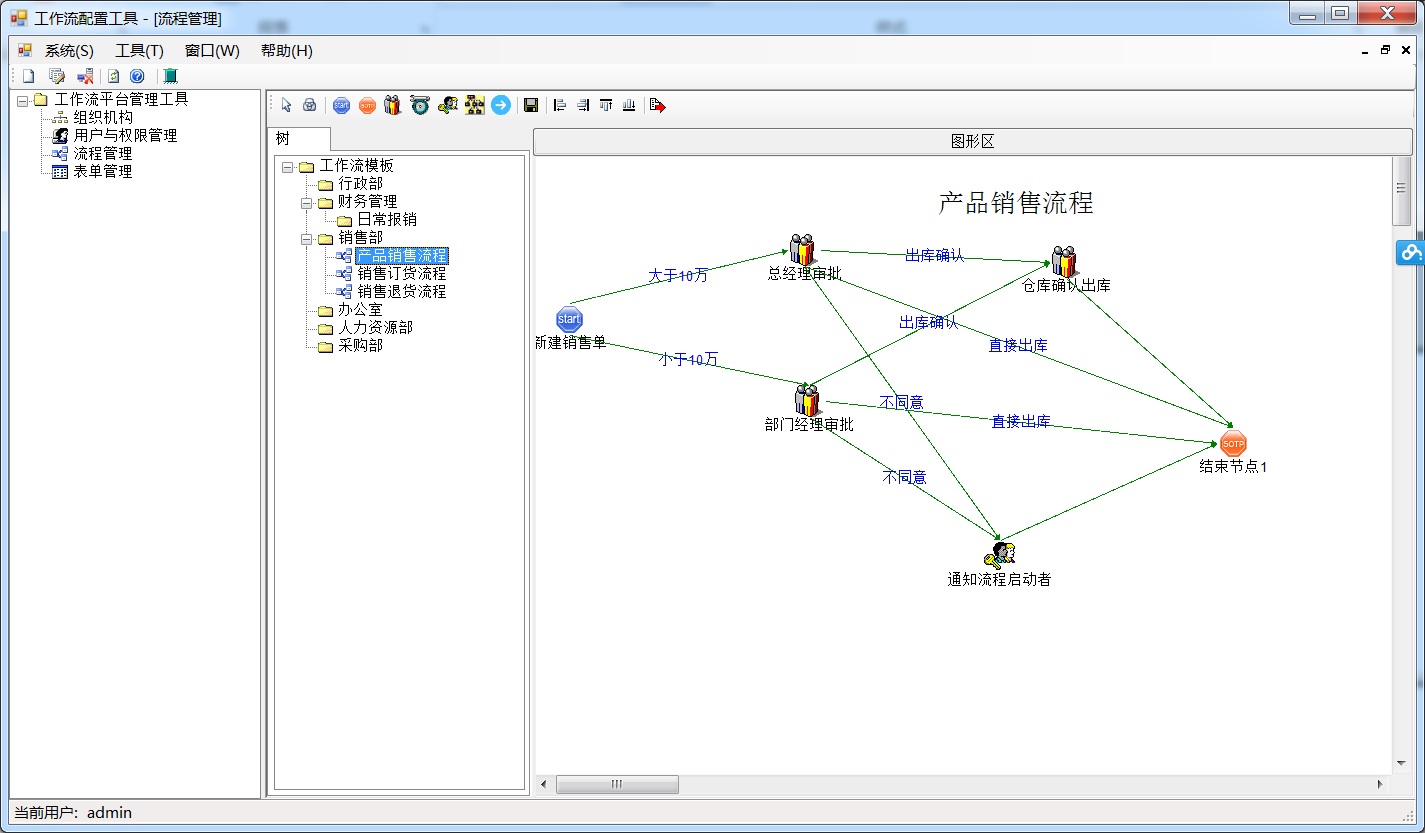Click the blue help question mark icon
Viewport: 1425px width, 833px height.
[137, 76]
